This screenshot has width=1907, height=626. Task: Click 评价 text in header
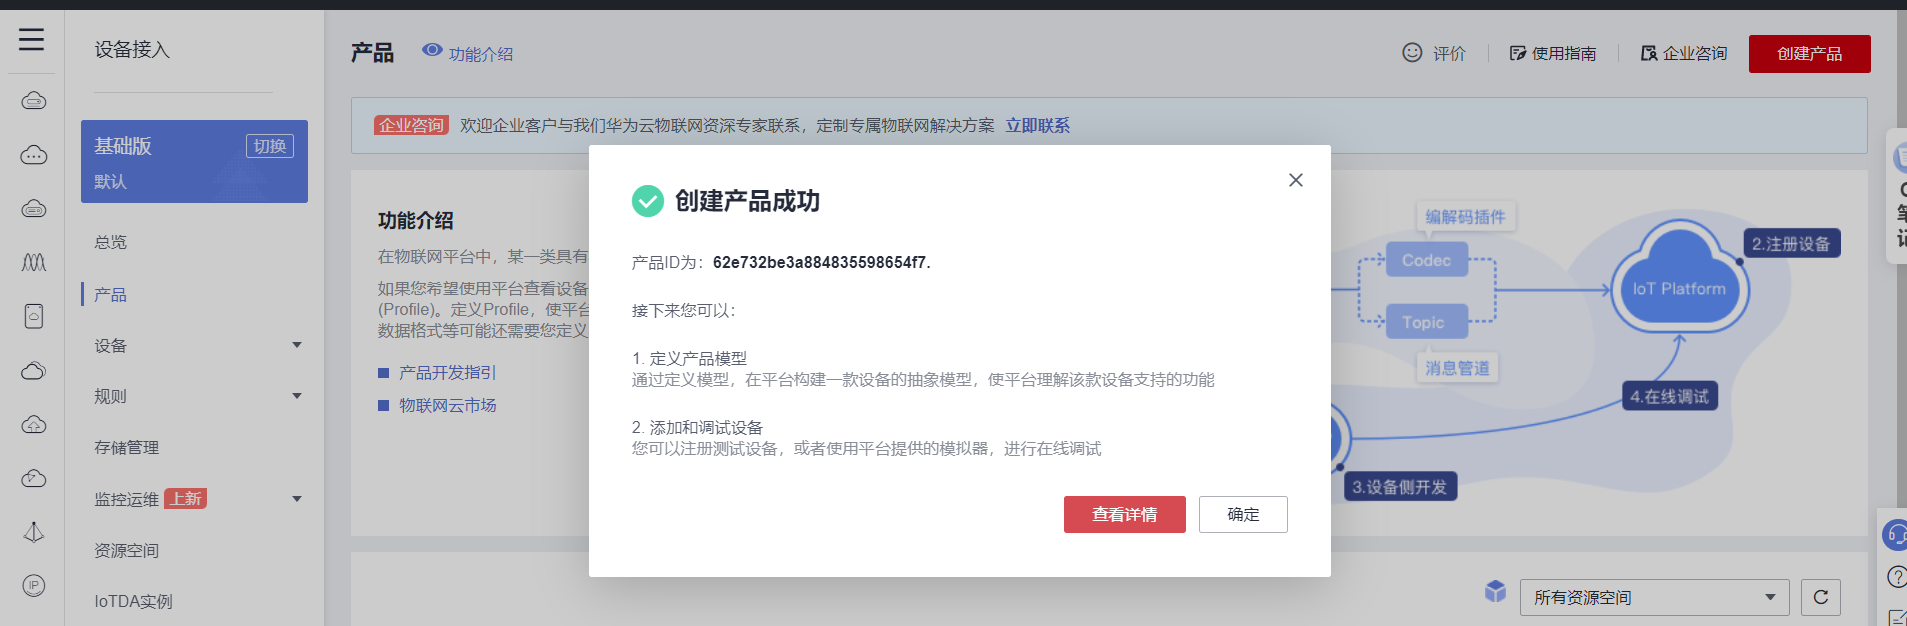1449,54
